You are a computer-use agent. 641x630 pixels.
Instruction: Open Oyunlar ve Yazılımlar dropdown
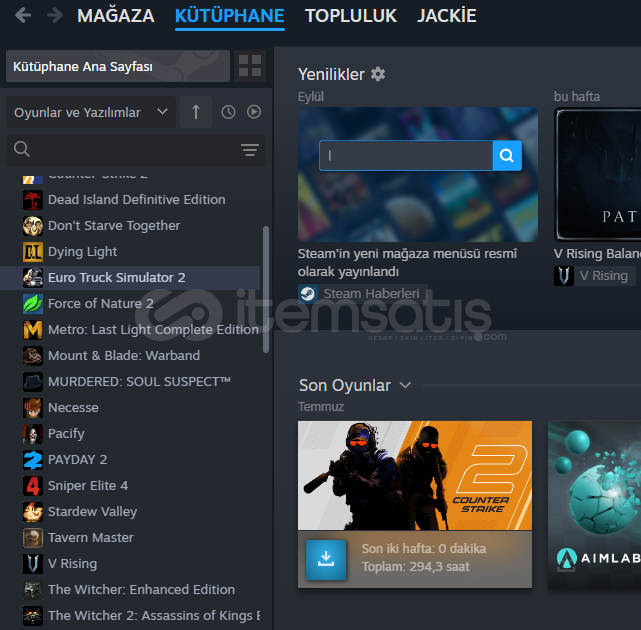tap(91, 112)
